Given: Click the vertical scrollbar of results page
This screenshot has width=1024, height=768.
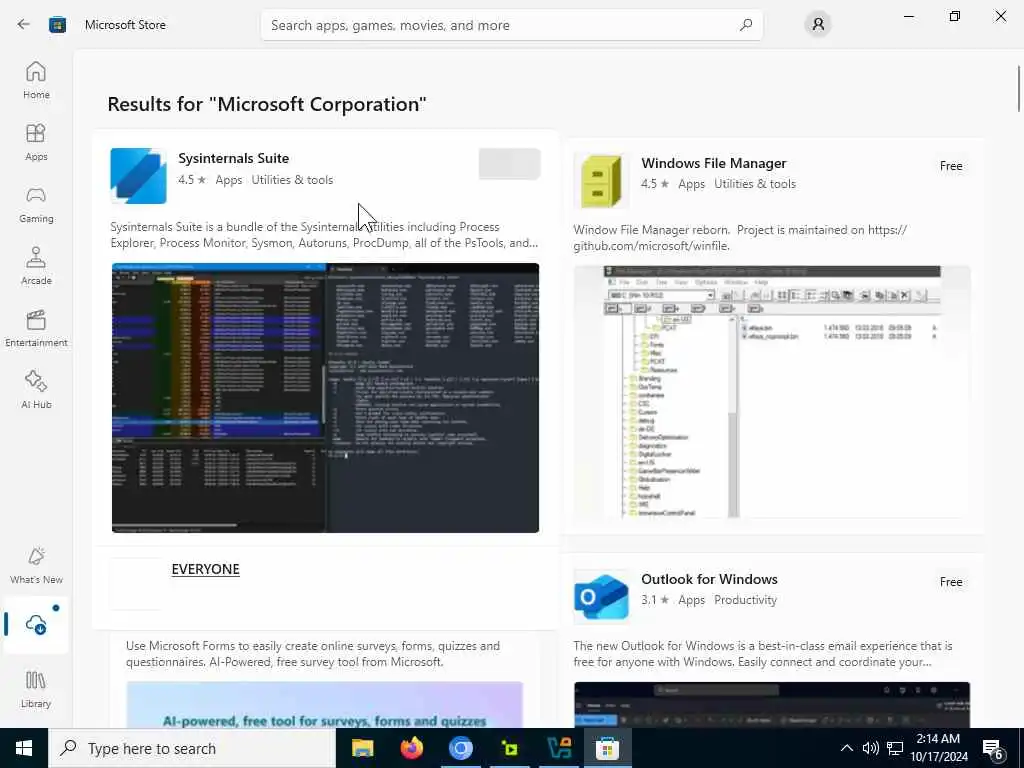Looking at the screenshot, I should click(1018, 88).
